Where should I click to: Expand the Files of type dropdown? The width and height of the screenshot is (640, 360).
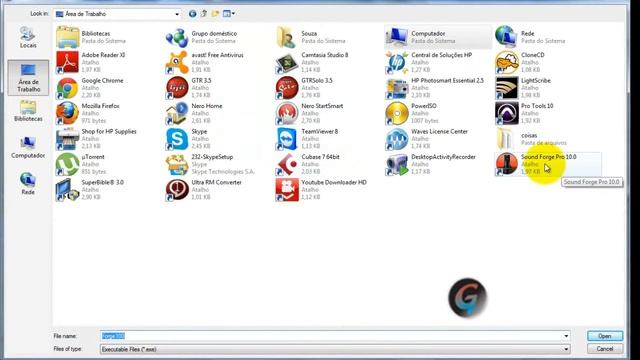click(x=566, y=349)
